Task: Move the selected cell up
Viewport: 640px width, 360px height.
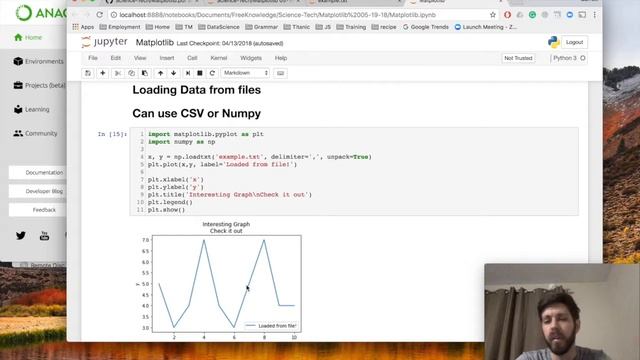Action: pyautogui.click(x=160, y=73)
